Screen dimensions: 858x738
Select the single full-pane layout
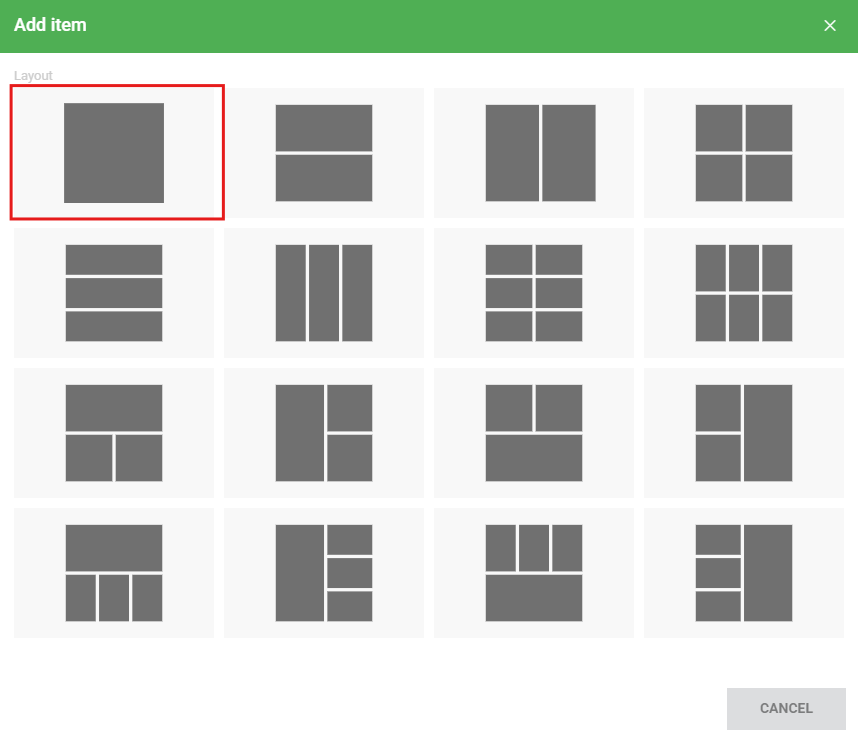point(114,153)
